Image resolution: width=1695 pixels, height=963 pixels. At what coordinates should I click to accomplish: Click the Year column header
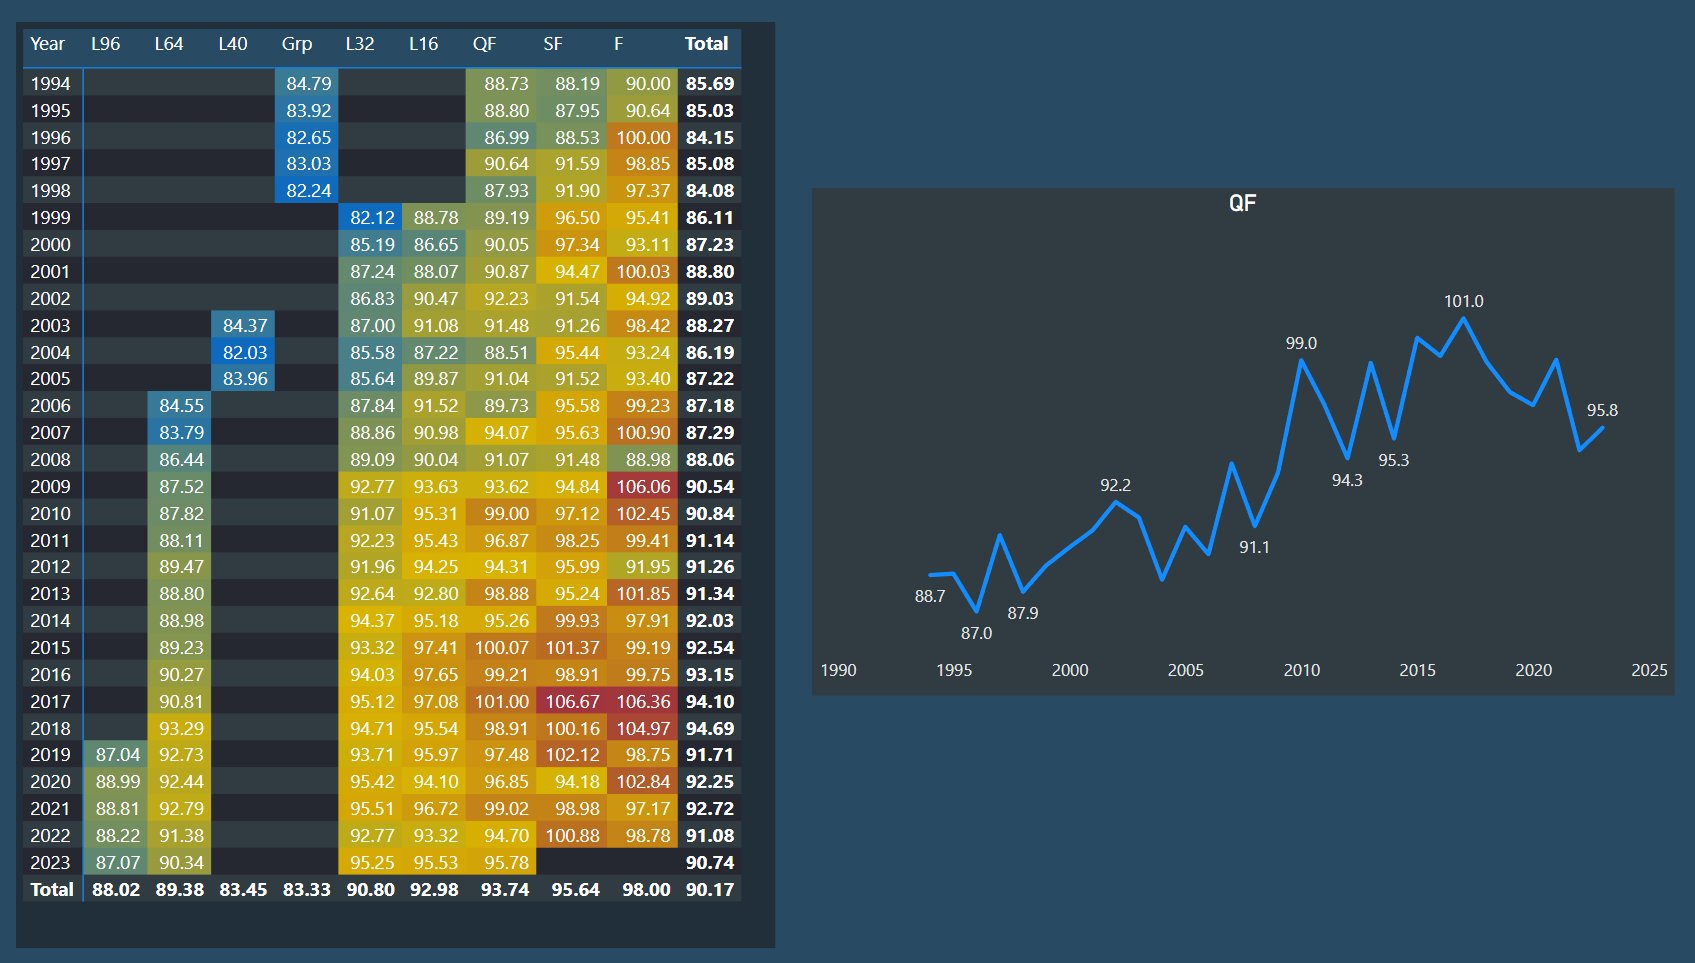(x=47, y=44)
